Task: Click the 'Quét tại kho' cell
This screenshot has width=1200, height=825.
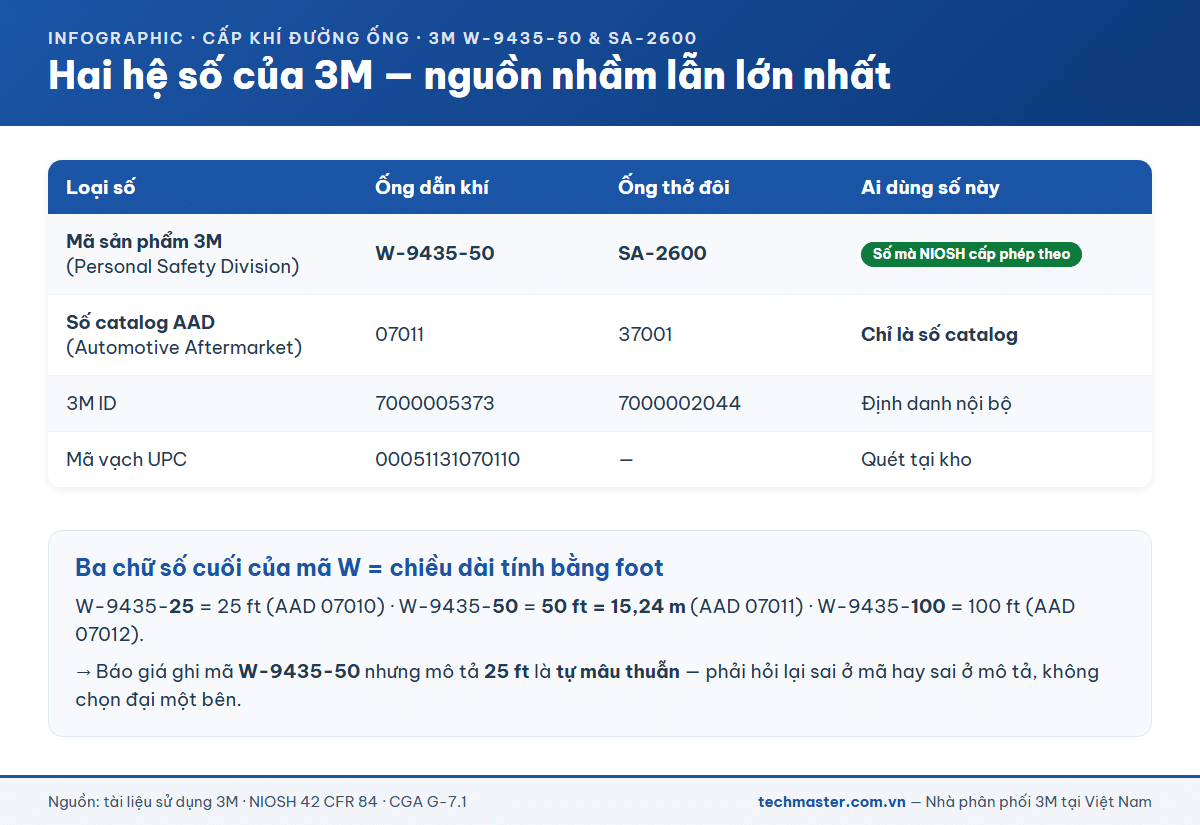Action: [x=916, y=459]
